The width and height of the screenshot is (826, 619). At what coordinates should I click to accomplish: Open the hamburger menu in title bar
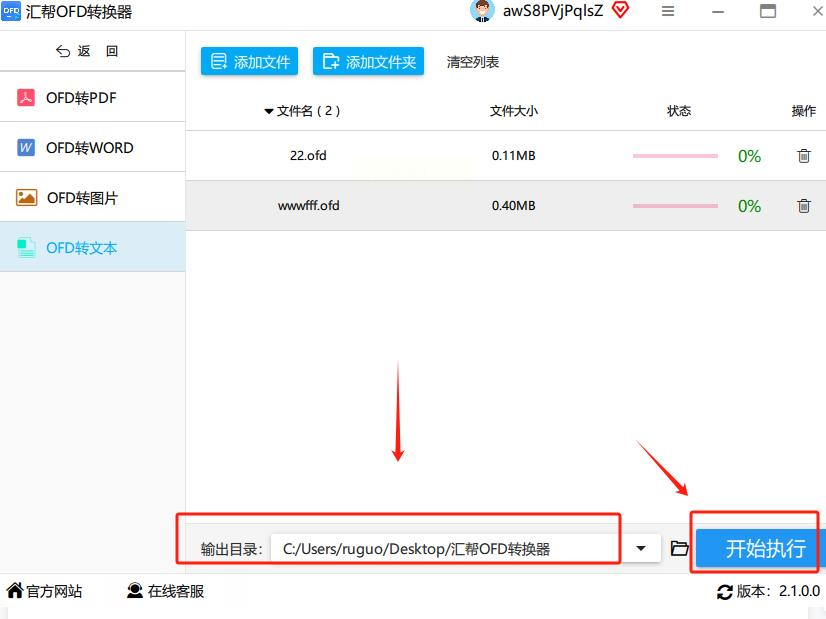(x=668, y=11)
